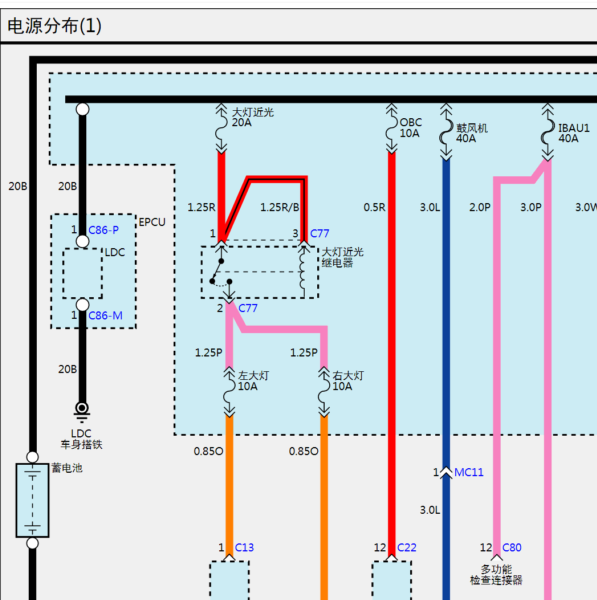Click the IBAU1 40A fuse symbol
This screenshot has height=600, width=597.
[548, 131]
